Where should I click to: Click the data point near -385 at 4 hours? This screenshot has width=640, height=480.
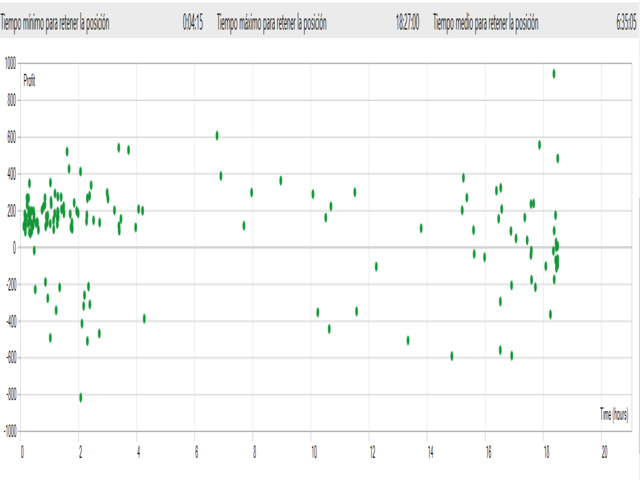(144, 318)
